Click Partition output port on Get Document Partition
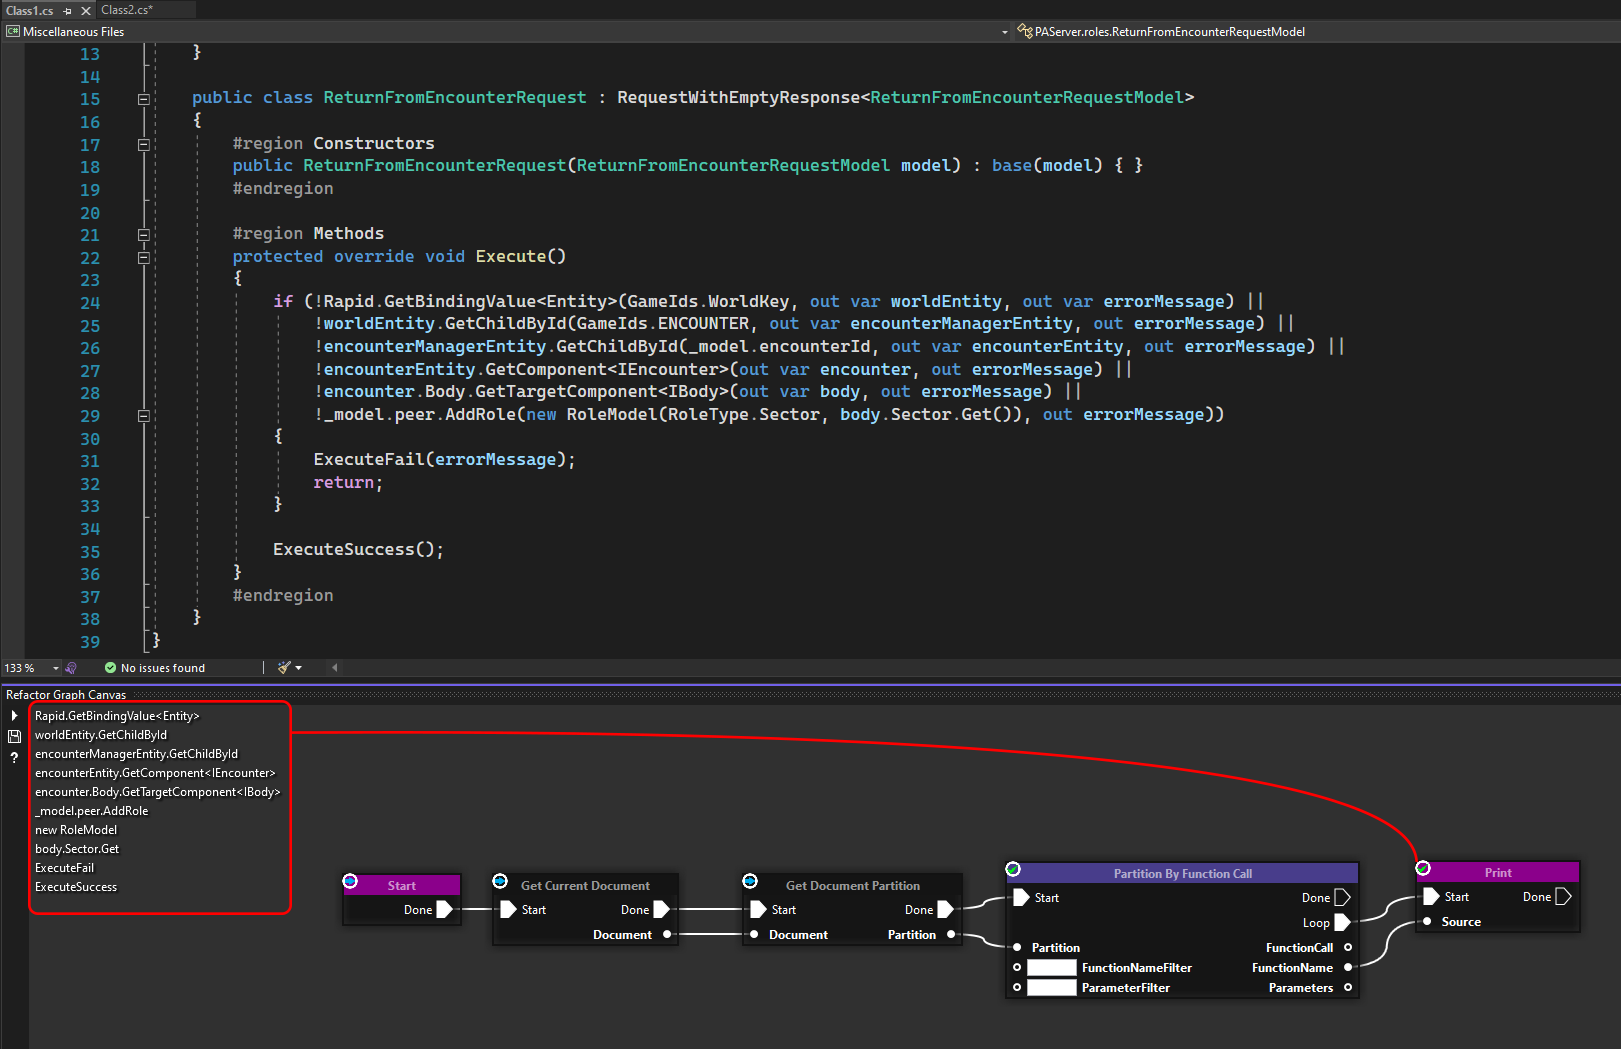 tap(951, 935)
